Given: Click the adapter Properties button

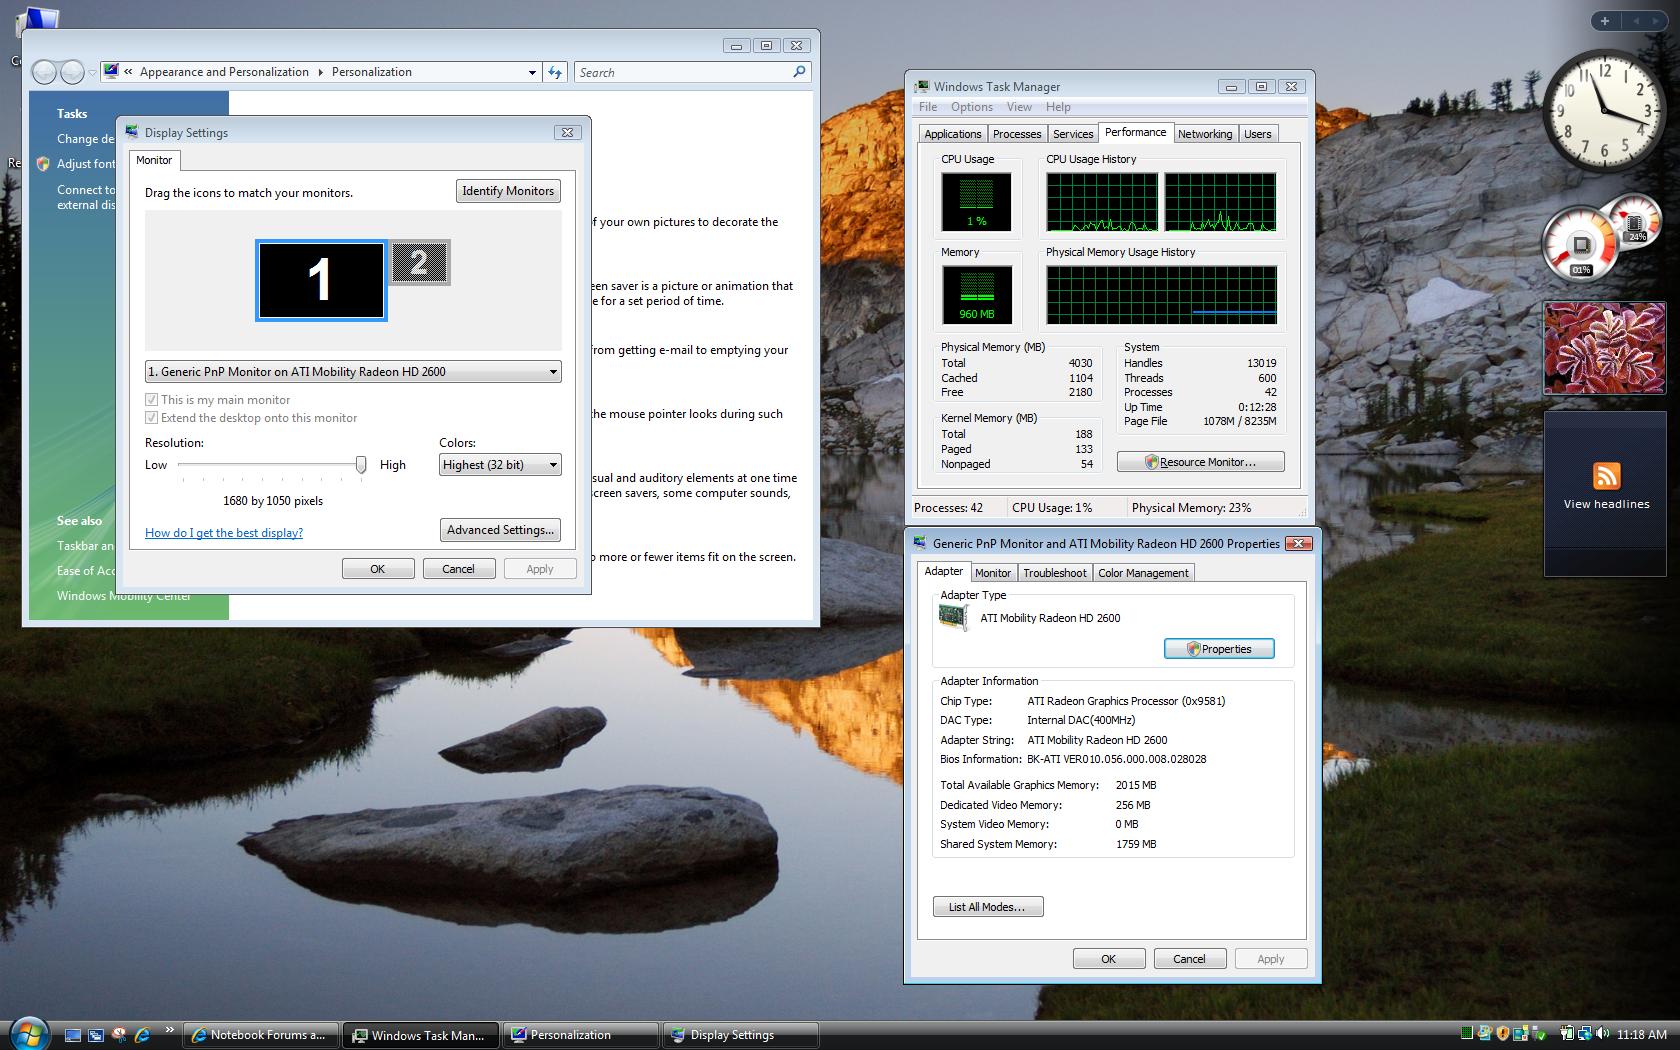Looking at the screenshot, I should 1219,649.
